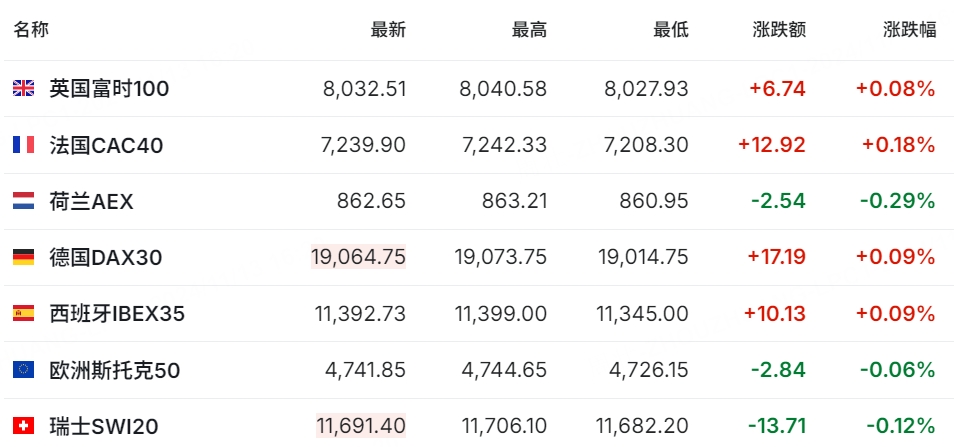Click highlighted DAX30 price 19,064.75
954x447 pixels.
click(358, 257)
